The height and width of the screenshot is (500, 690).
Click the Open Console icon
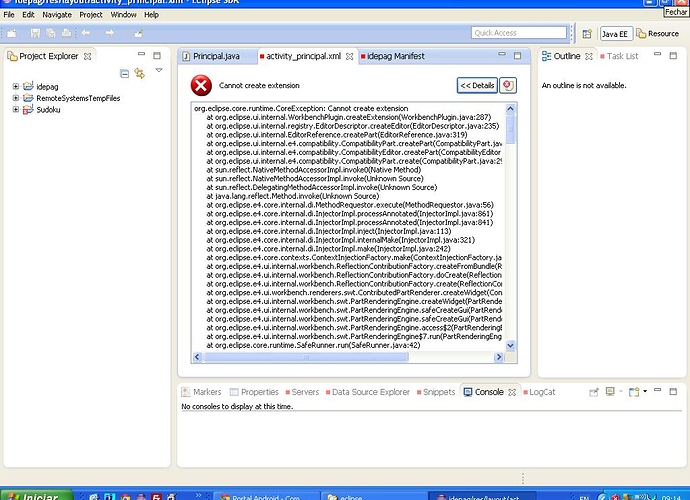[634, 392]
